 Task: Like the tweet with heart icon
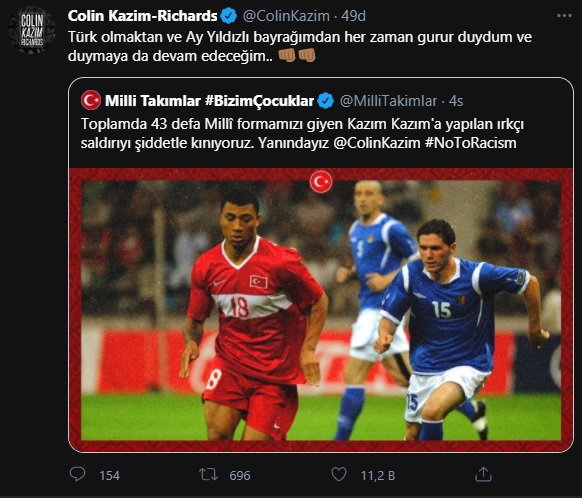[339, 474]
